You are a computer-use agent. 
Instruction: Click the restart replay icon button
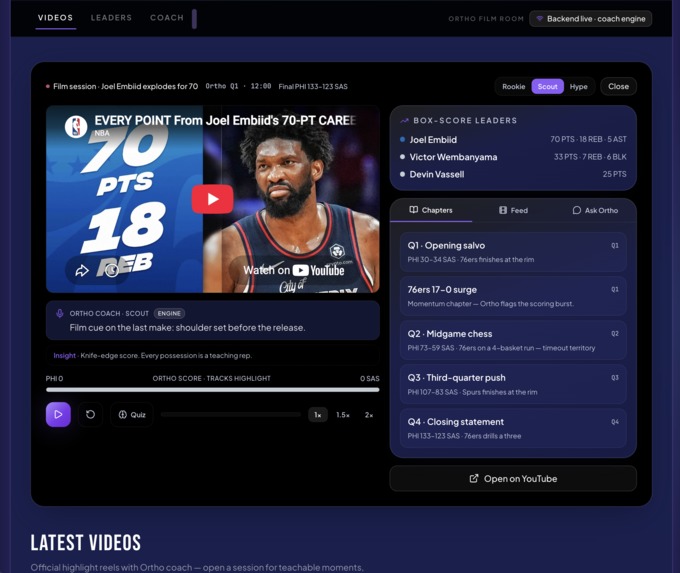point(90,415)
